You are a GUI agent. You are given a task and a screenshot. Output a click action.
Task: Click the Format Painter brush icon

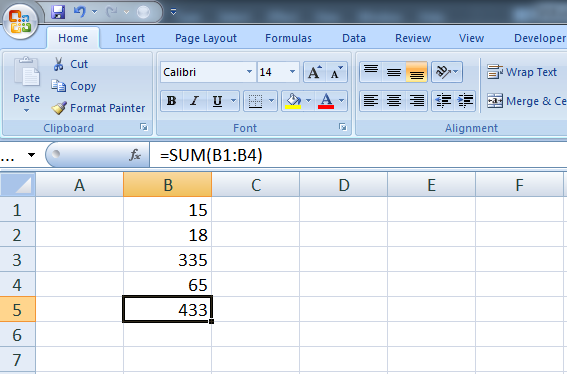(59, 108)
